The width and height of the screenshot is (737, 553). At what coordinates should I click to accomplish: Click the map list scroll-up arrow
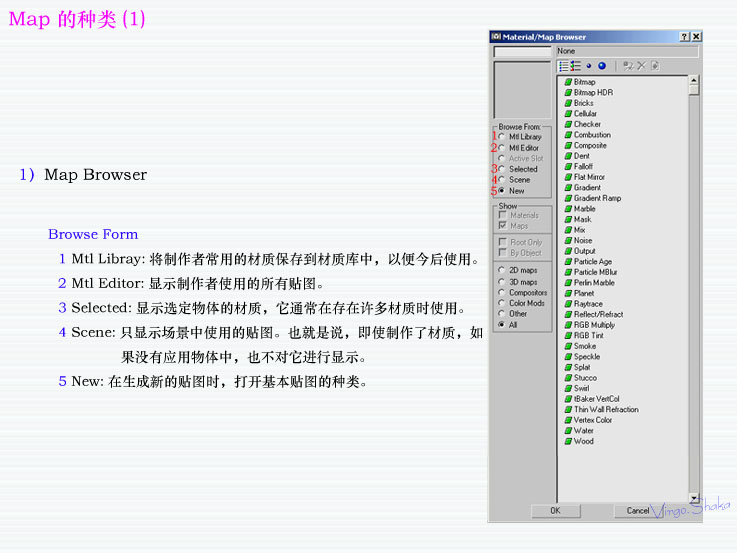click(694, 80)
